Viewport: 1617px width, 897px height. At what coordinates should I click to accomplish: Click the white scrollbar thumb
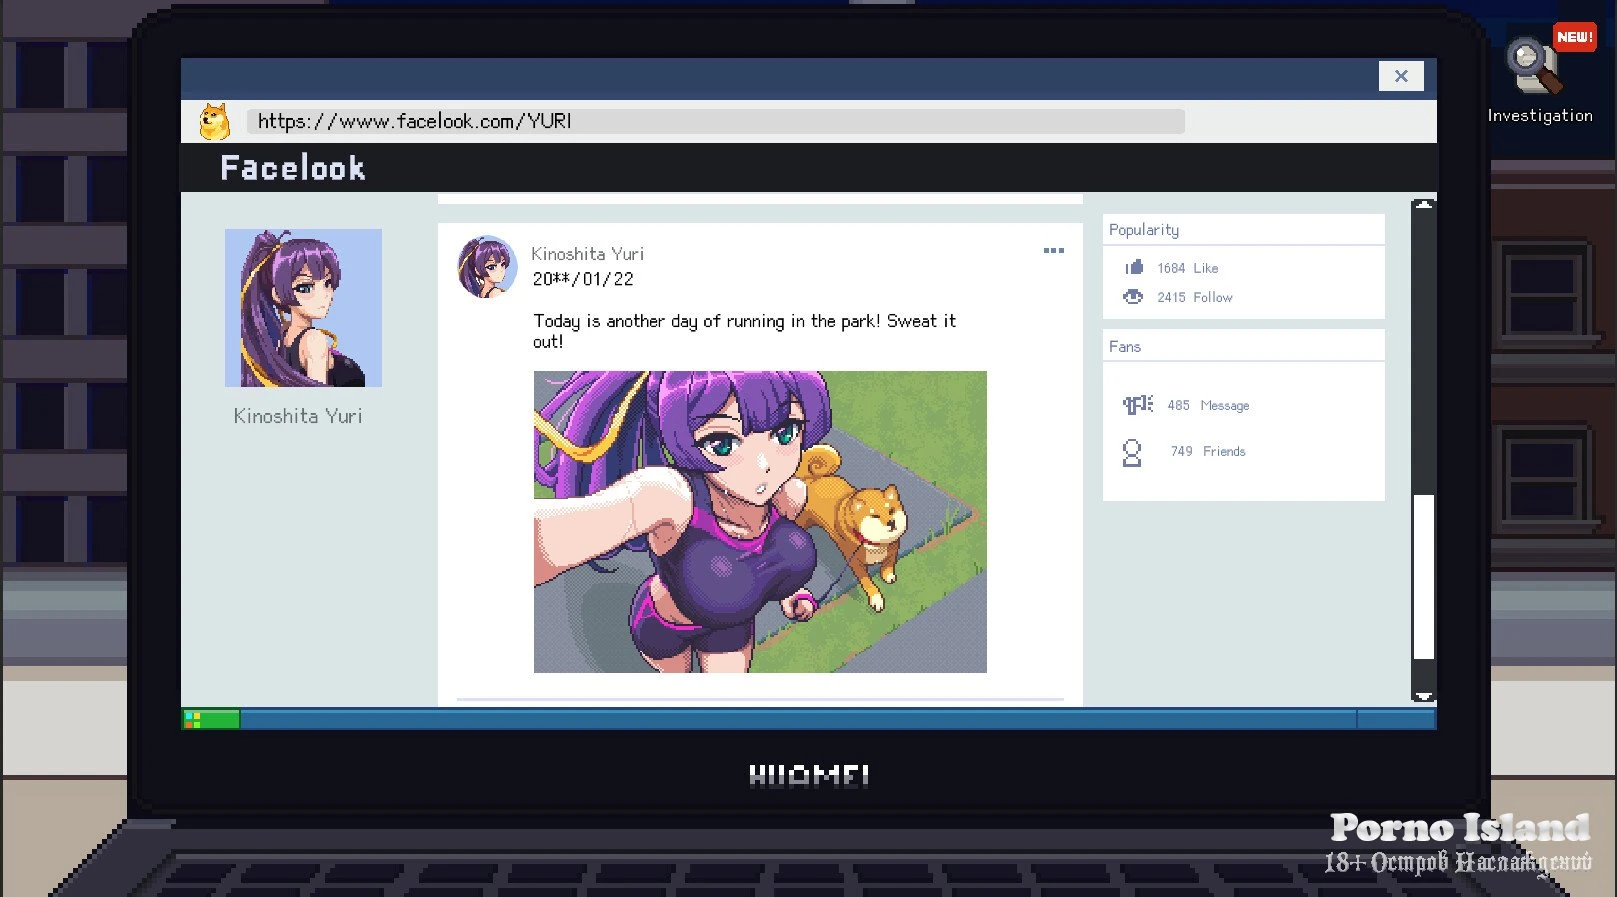[x=1423, y=576]
